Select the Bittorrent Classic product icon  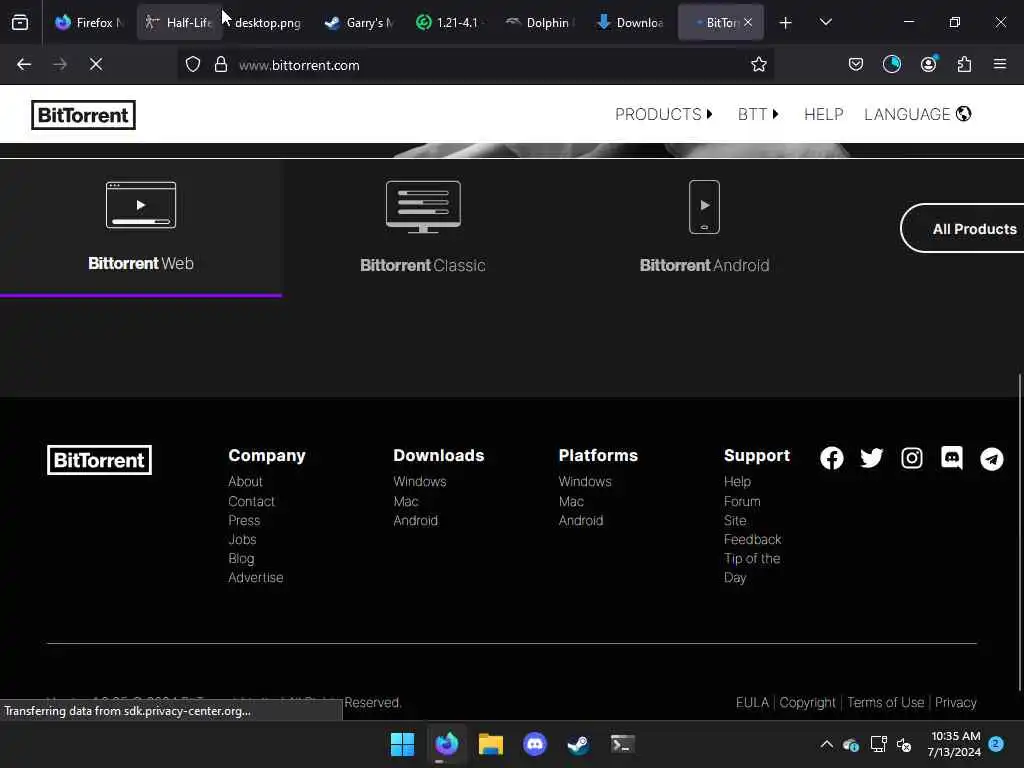point(423,207)
